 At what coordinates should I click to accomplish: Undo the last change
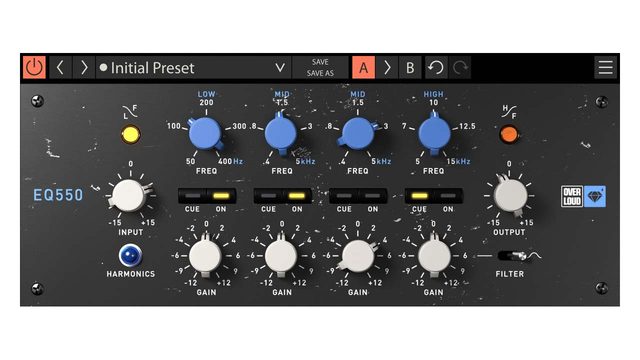click(436, 67)
